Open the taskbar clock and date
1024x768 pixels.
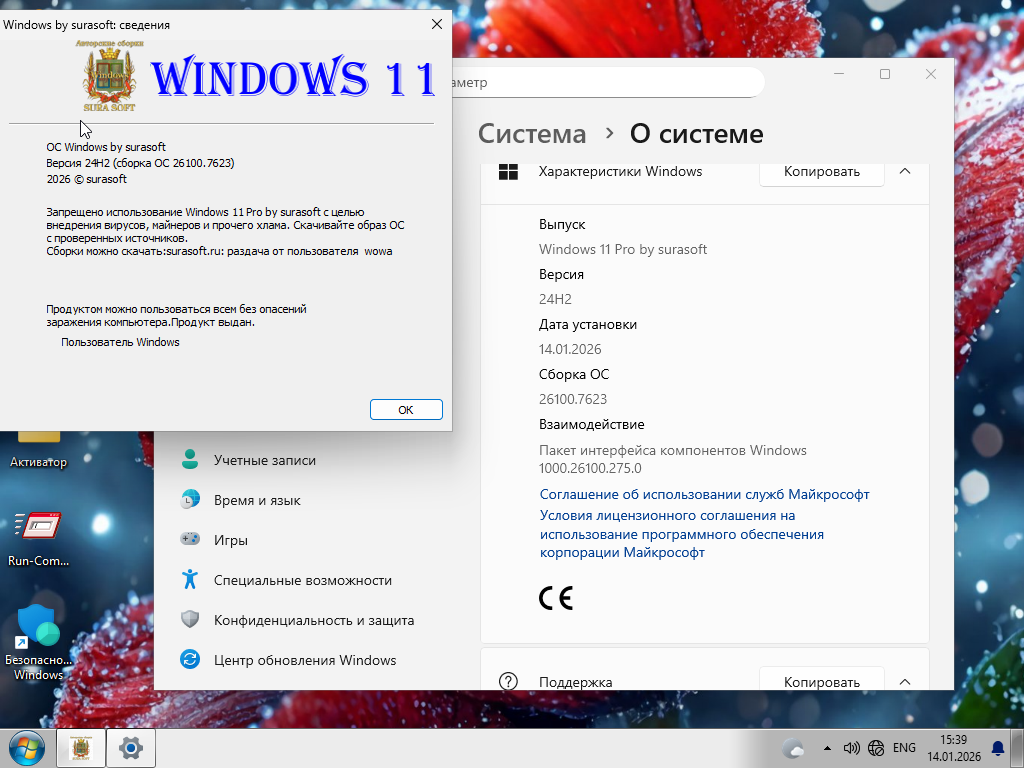953,748
